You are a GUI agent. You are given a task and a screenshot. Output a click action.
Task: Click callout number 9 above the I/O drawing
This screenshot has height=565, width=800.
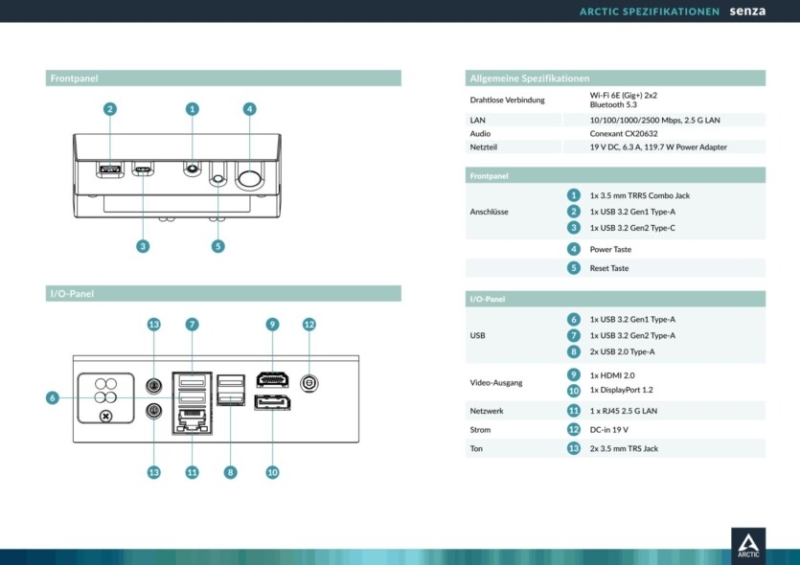point(272,324)
